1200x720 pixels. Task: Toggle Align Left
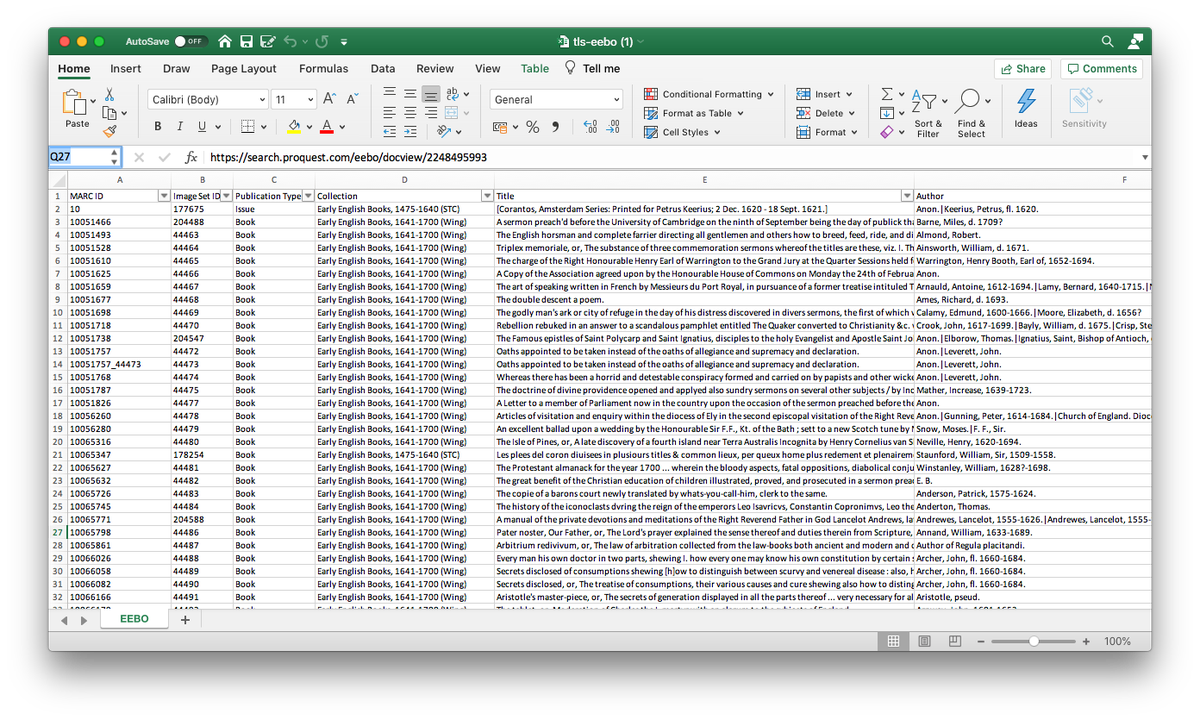click(390, 113)
